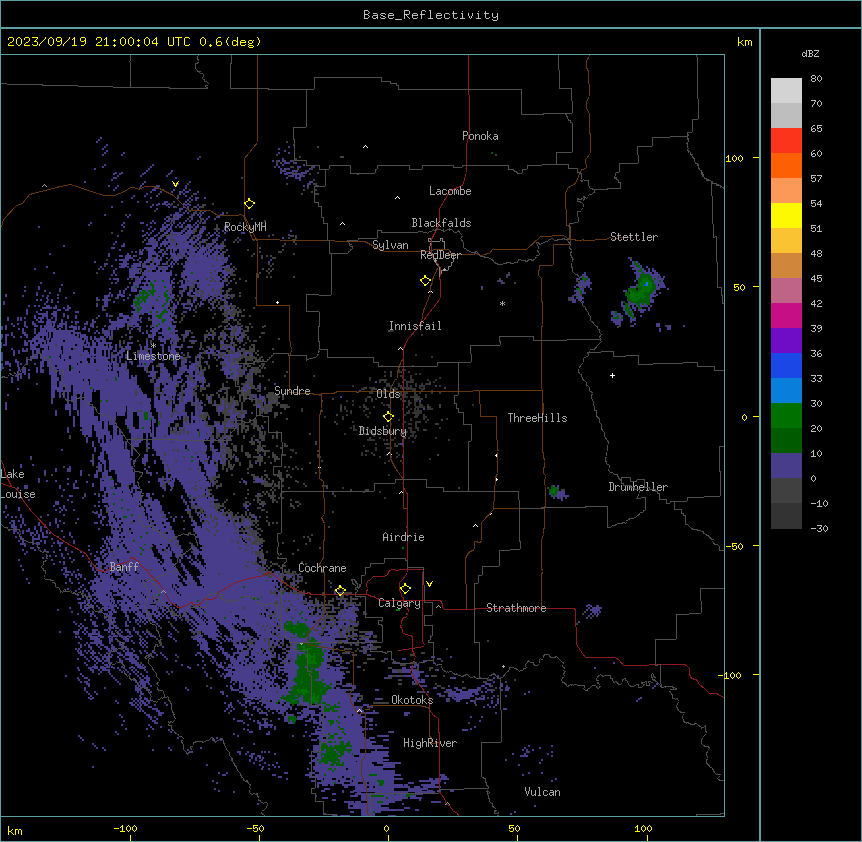
Task: Click the -50 tick on the bottom axis
Action: pyautogui.click(x=255, y=828)
